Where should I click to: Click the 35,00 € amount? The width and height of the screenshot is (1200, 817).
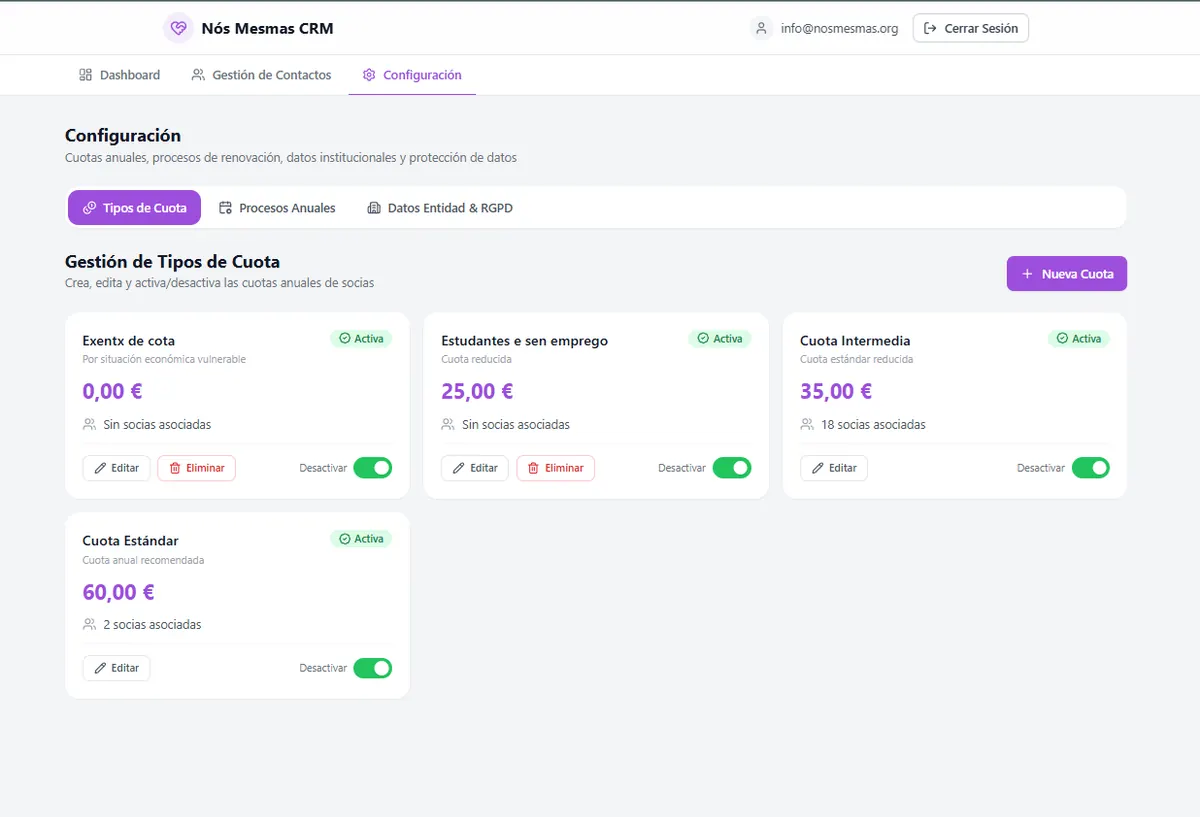(836, 391)
